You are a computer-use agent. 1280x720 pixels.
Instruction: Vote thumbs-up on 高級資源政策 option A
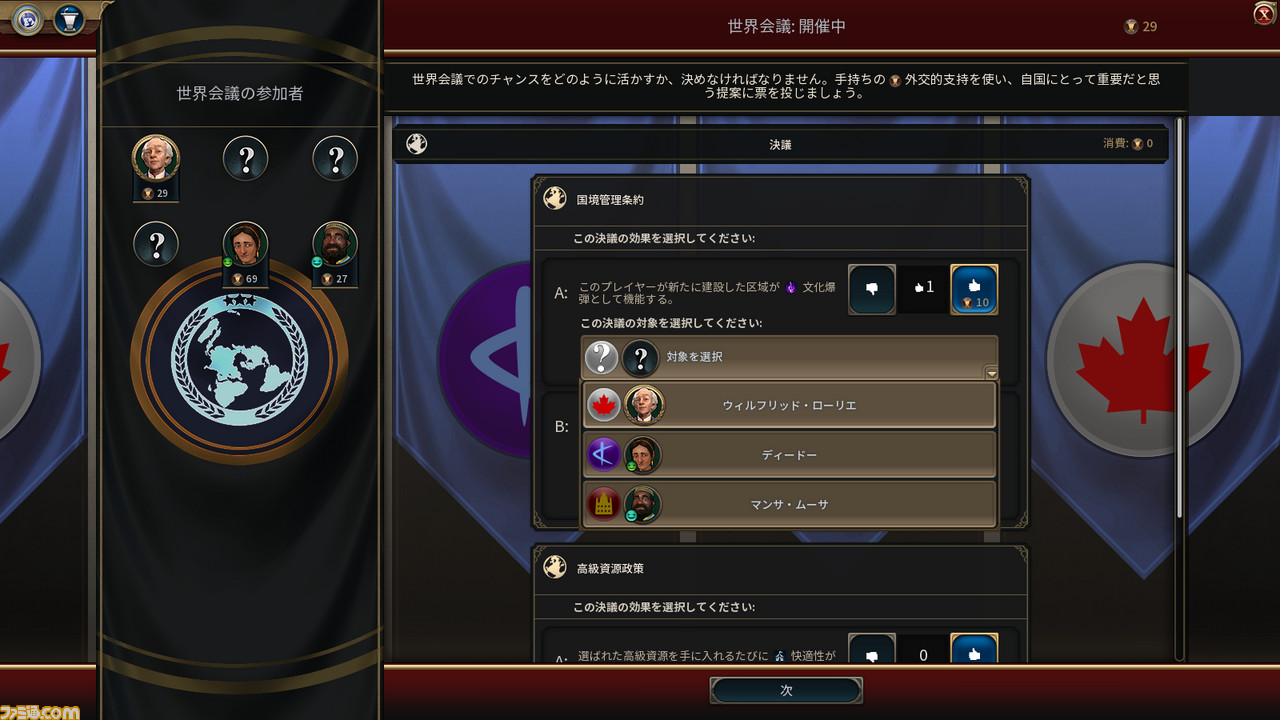pos(974,650)
